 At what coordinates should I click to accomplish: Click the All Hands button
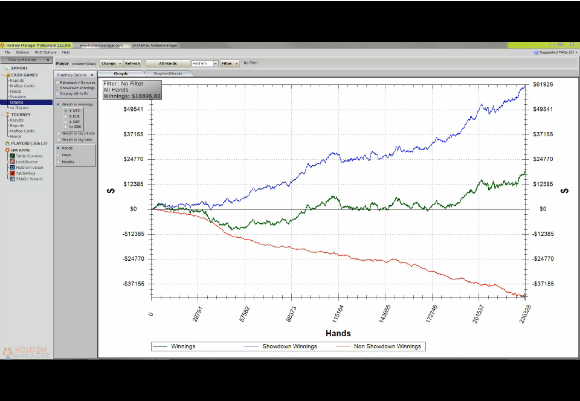(168, 64)
